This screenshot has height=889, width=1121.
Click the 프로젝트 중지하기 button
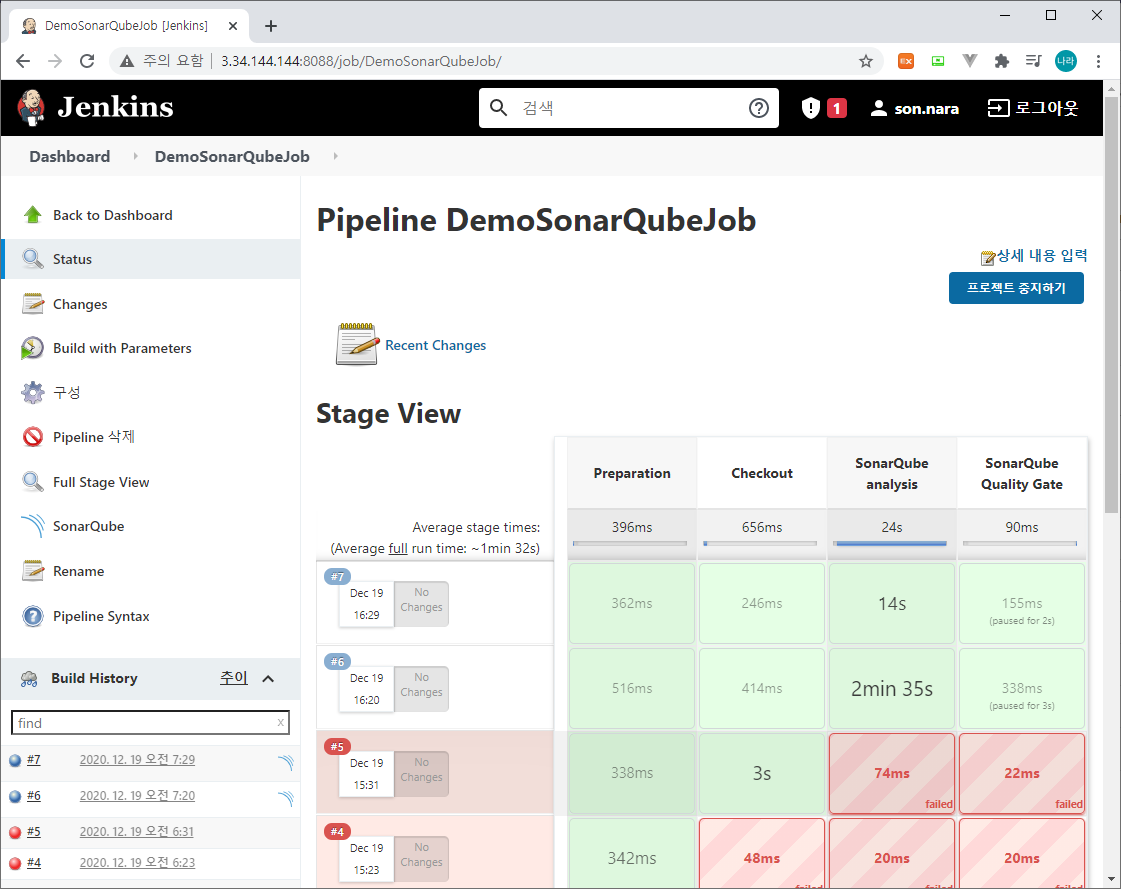point(1016,288)
